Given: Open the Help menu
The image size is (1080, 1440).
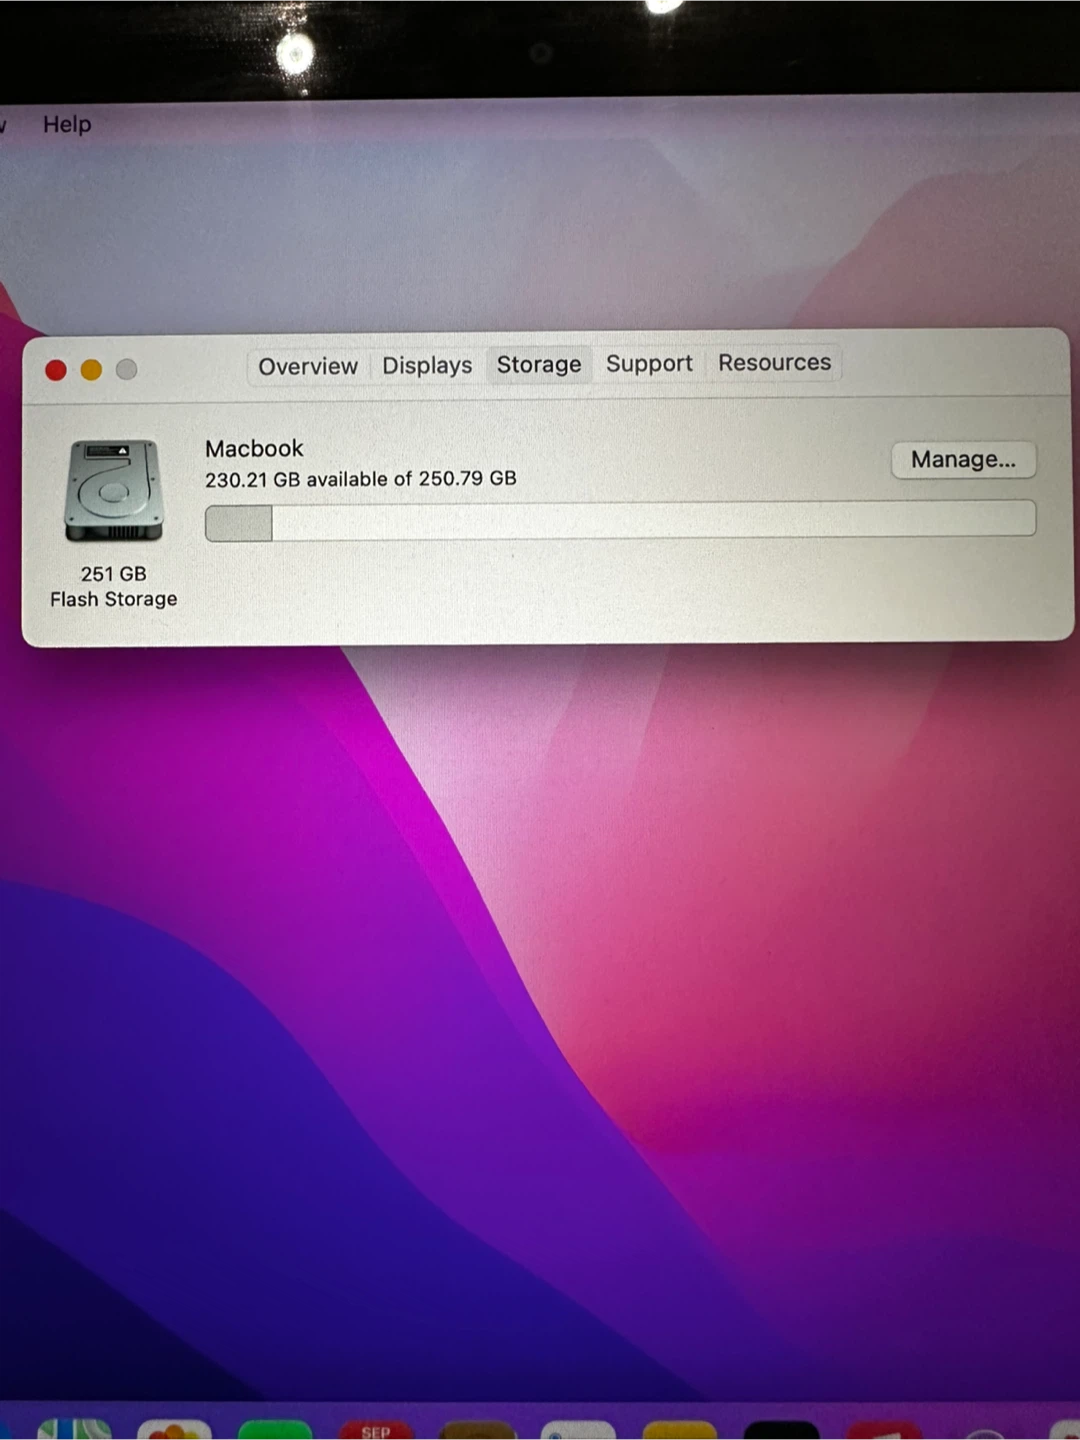Looking at the screenshot, I should coord(67,124).
